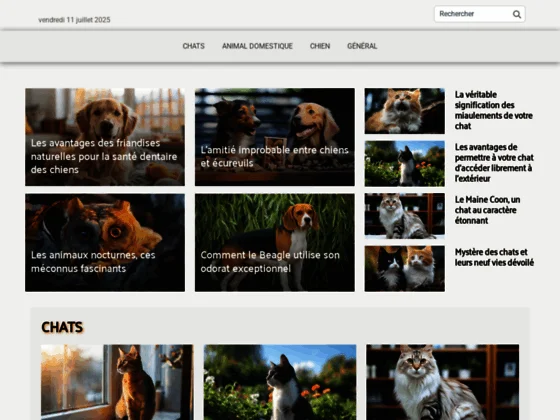Open Mystère des chats et leurs neuf vies
The height and width of the screenshot is (420, 560).
pyautogui.click(x=494, y=257)
